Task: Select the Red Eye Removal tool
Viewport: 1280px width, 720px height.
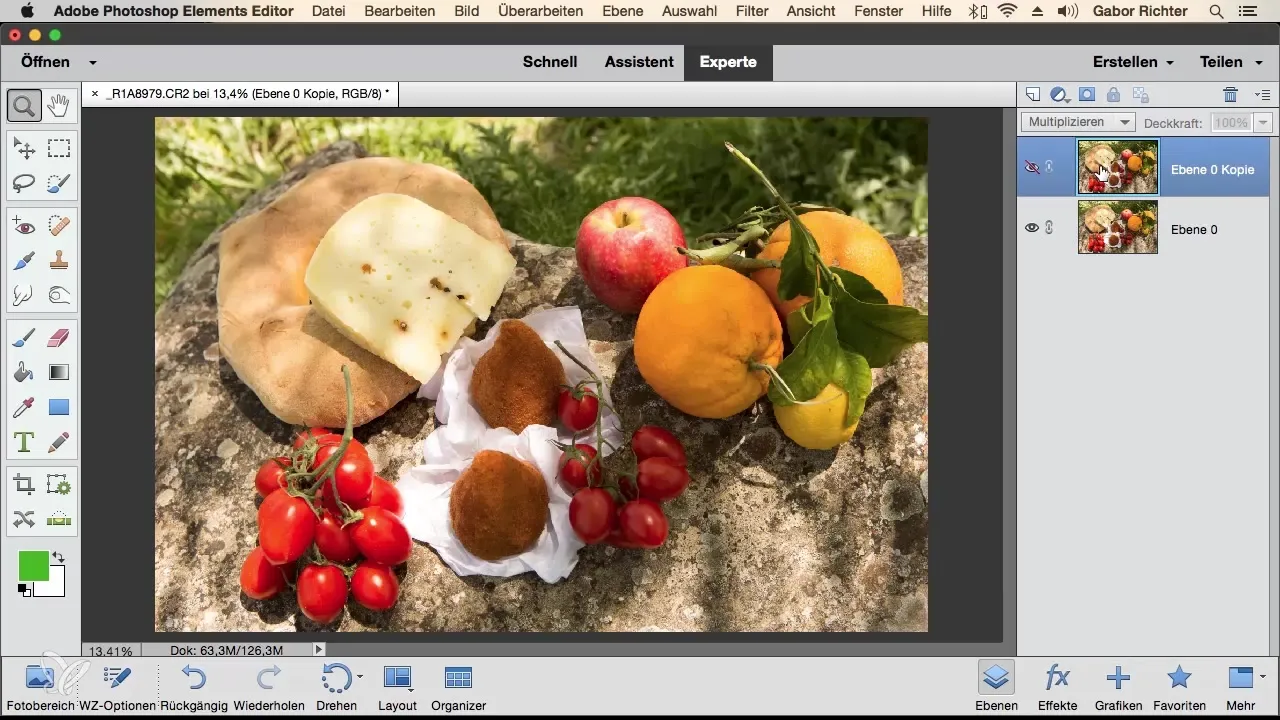Action: (24, 227)
